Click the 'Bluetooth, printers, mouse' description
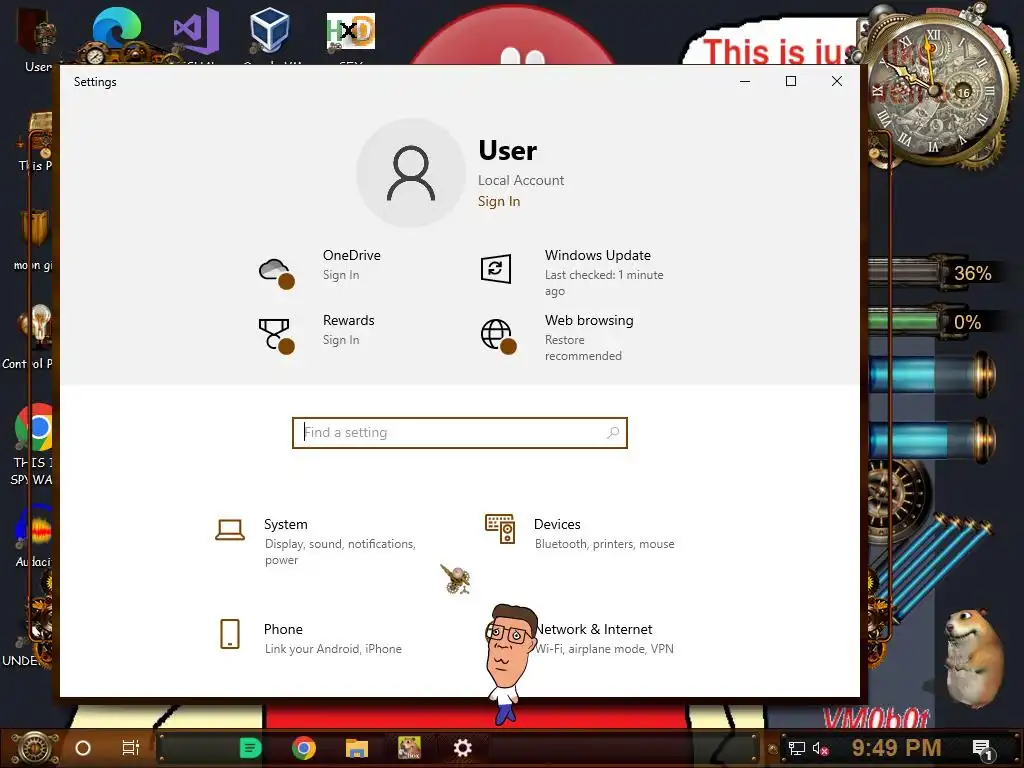 coord(604,544)
